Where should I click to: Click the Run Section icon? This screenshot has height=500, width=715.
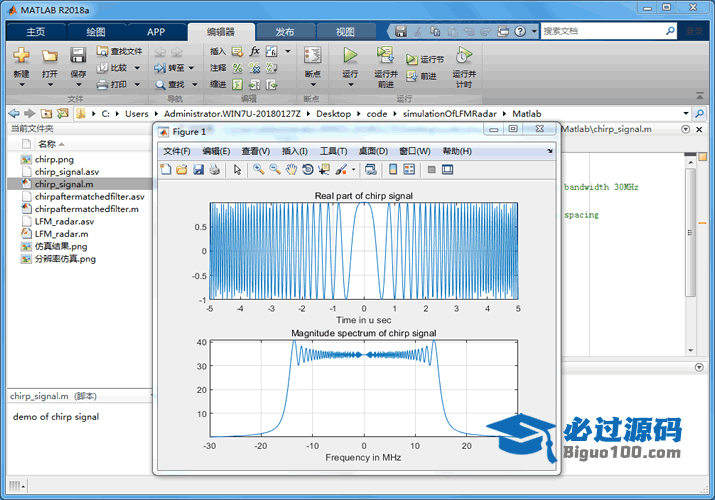point(412,59)
